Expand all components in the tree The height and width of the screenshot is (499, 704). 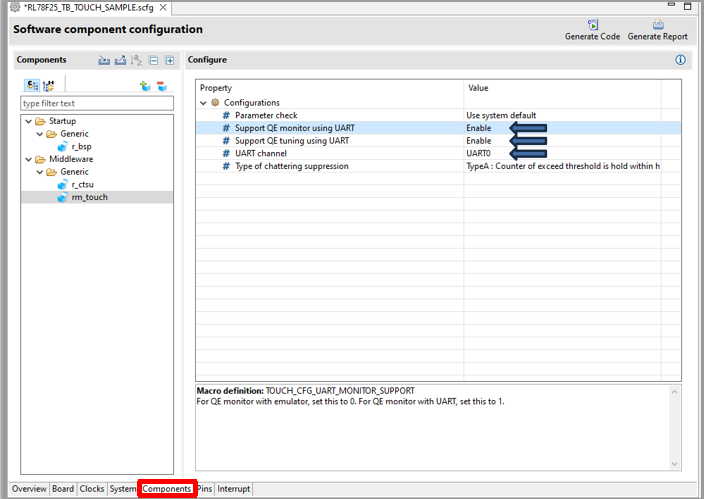tap(169, 61)
